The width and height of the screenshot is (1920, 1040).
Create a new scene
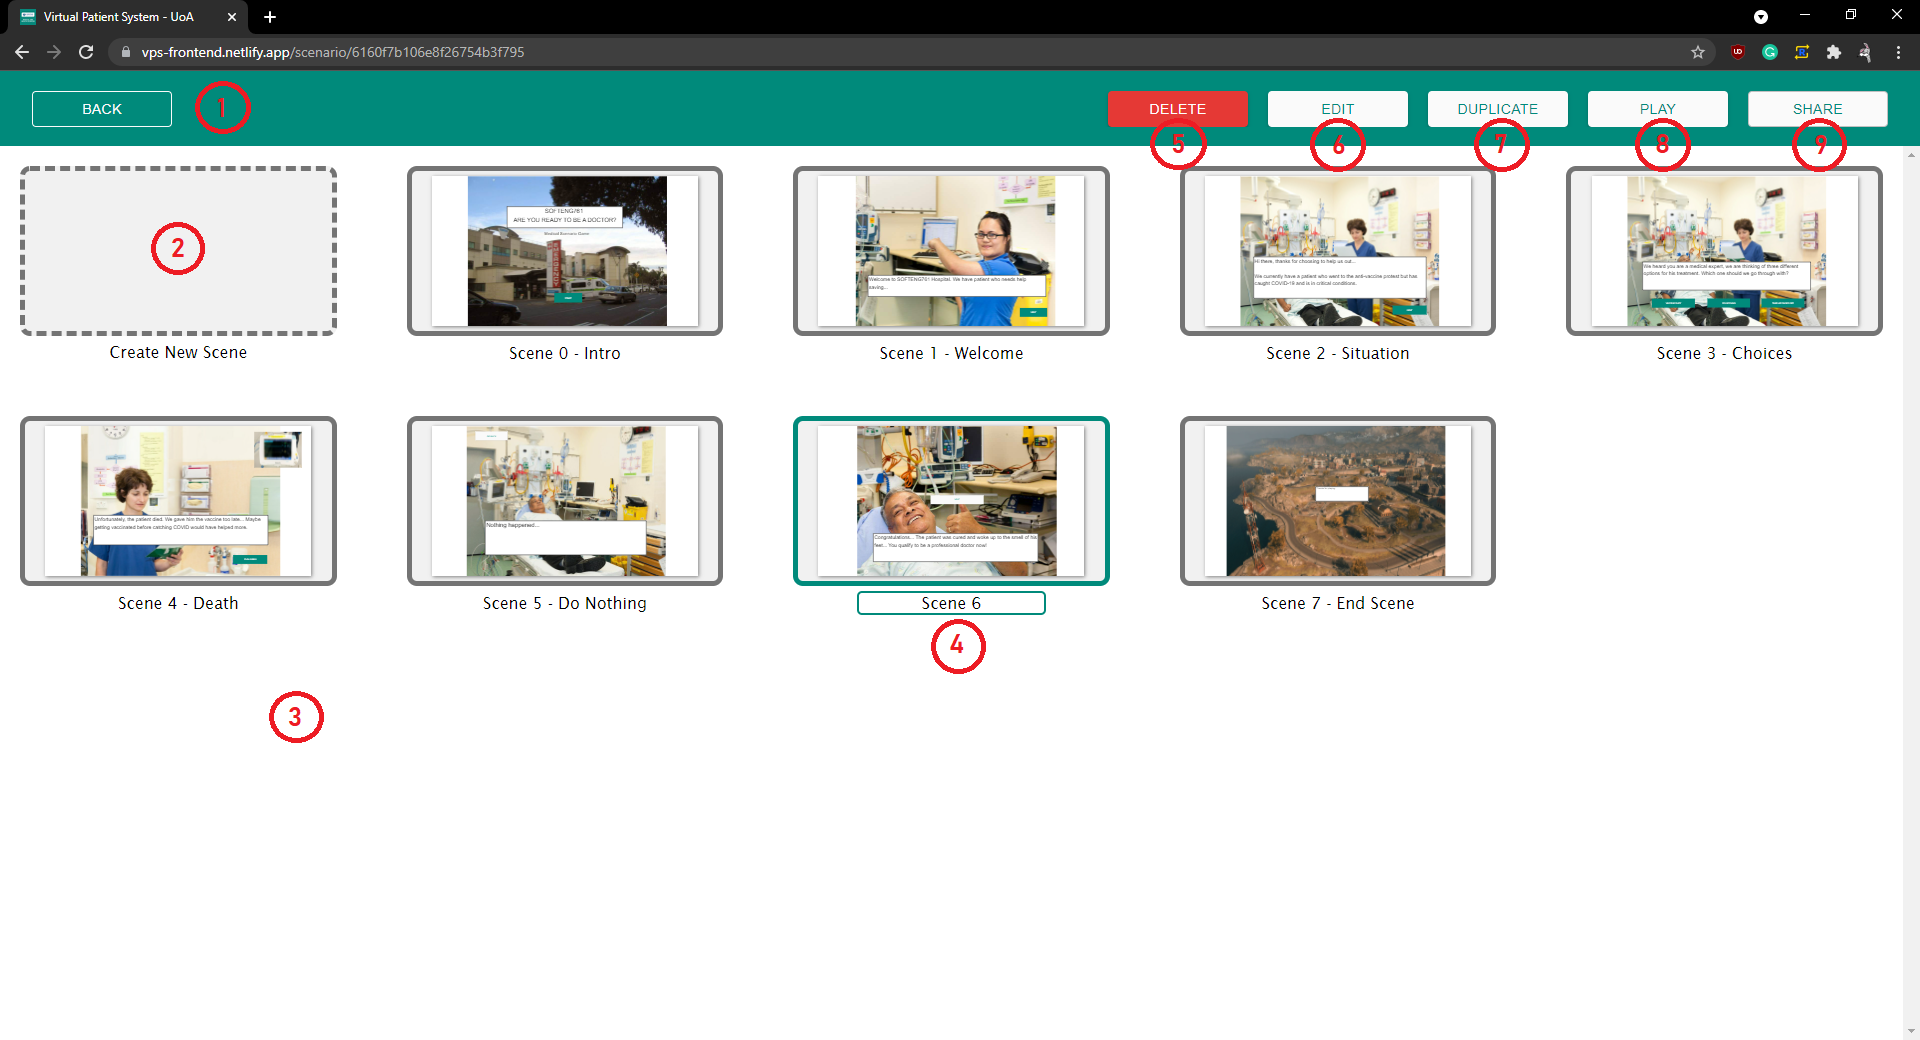point(178,251)
